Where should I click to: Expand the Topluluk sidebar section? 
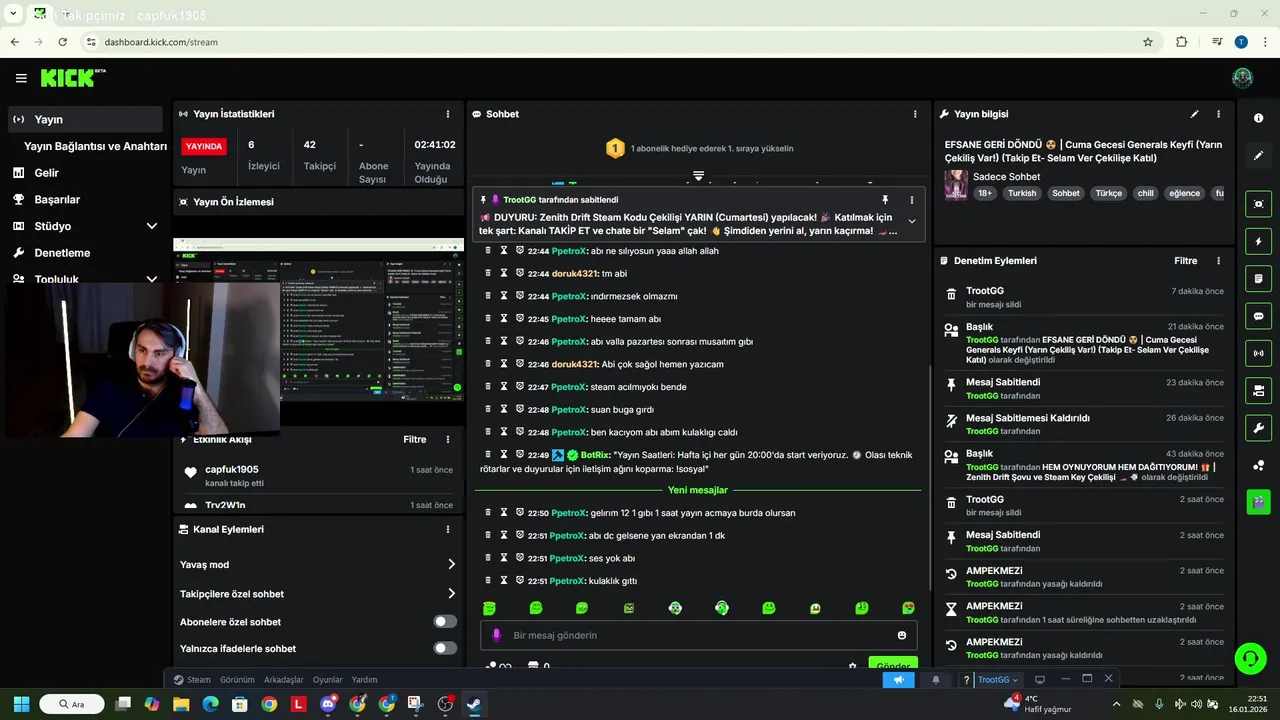[x=152, y=280]
